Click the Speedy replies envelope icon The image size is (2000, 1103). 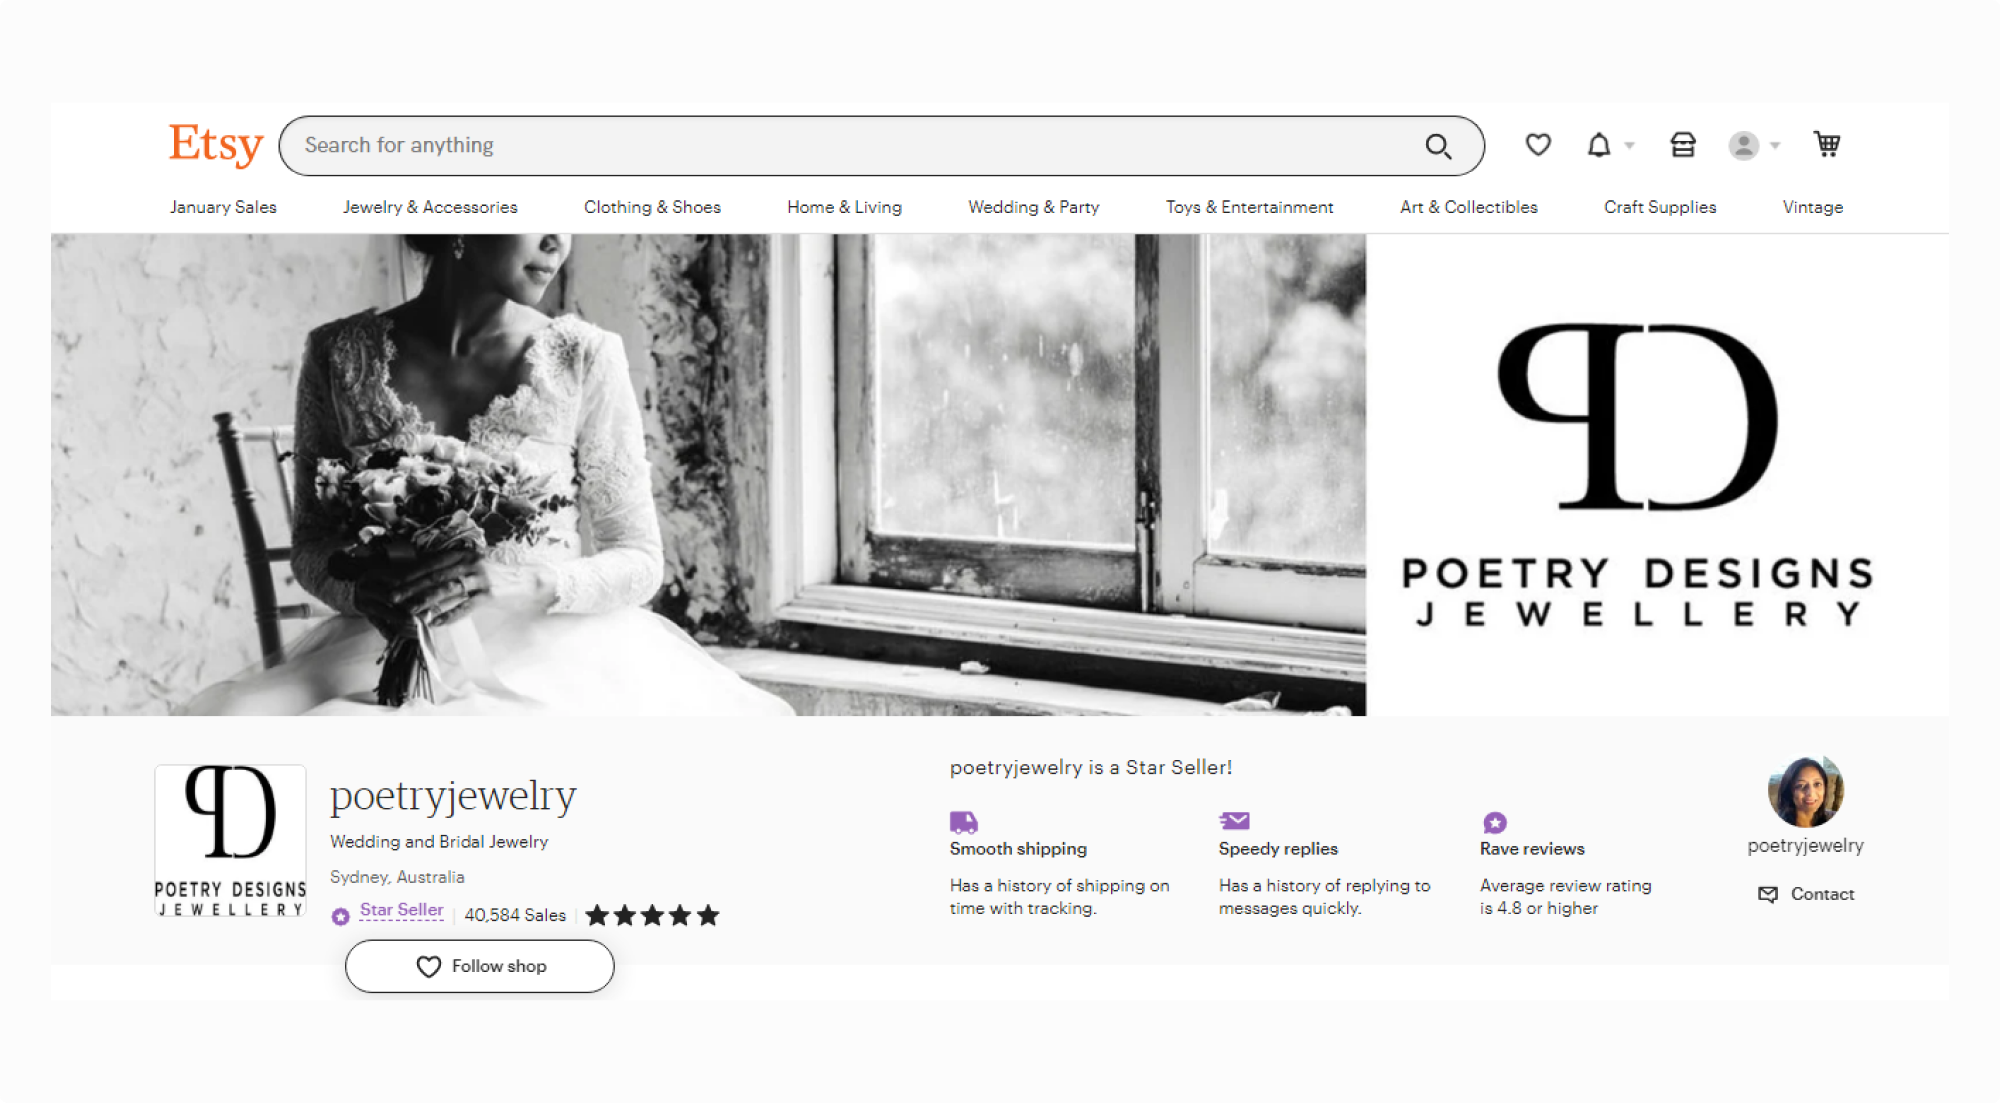pos(1234,821)
